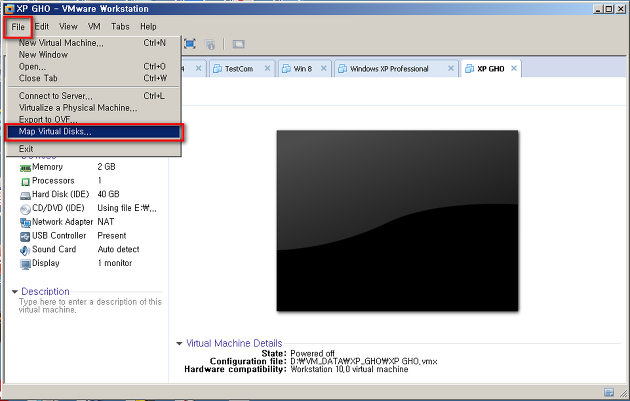This screenshot has width=630, height=401.
Task: Close the Windows XP Professional tab
Action: pyautogui.click(x=451, y=68)
